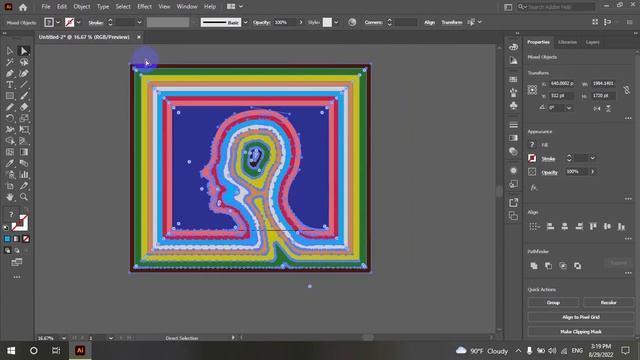Screen dimensions: 640x360
Task: Switch to the Layers tab
Action: point(592,42)
